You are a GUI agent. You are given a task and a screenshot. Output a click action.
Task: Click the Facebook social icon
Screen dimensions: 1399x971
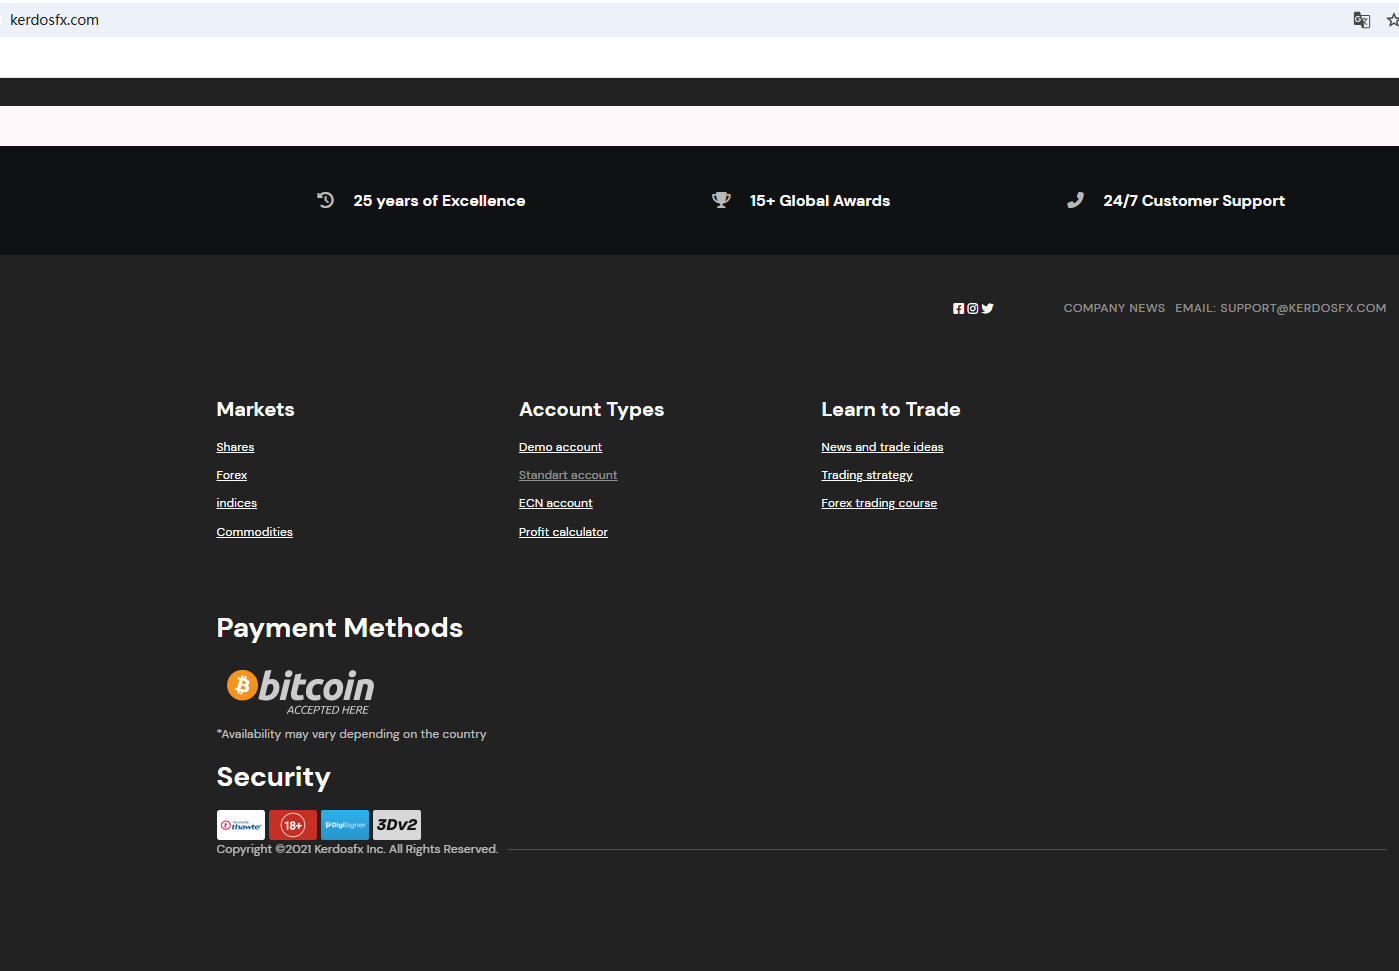958,309
